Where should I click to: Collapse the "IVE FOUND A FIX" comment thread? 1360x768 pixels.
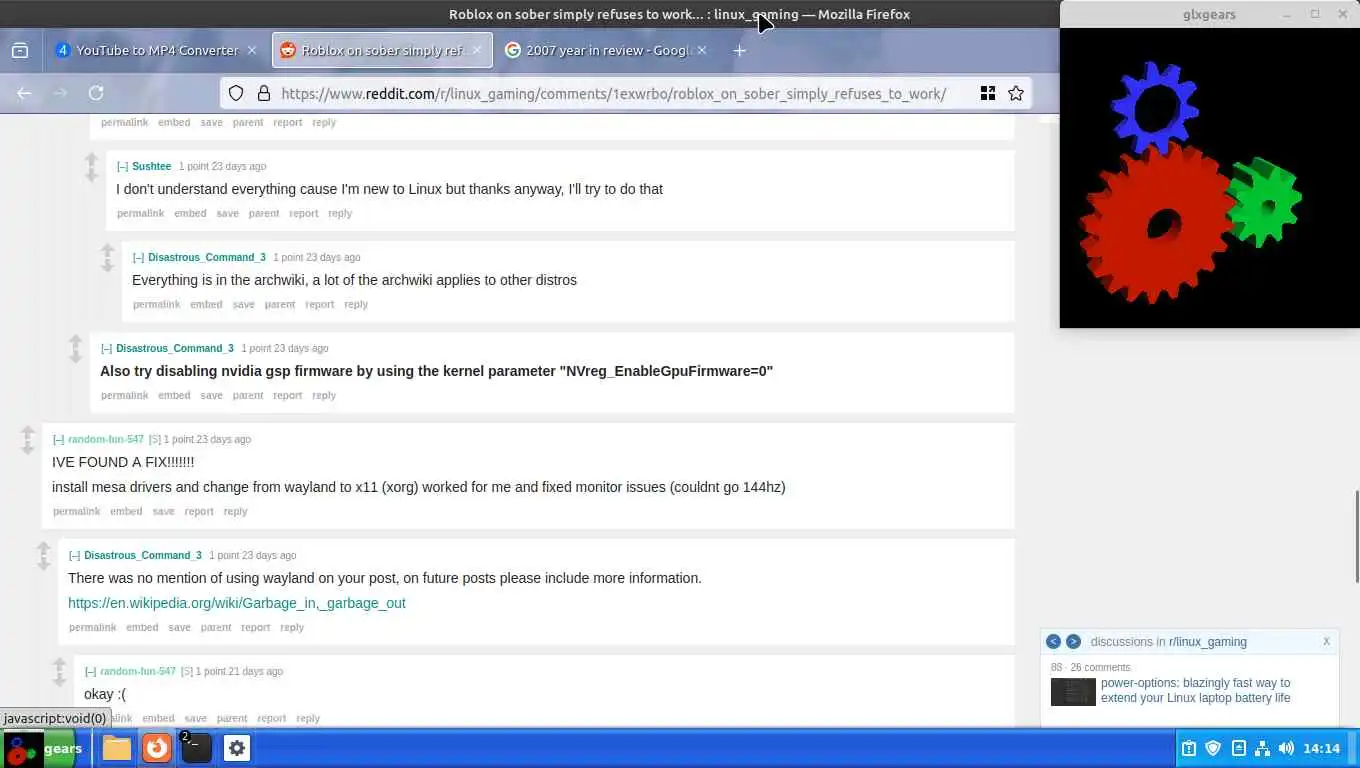(58, 440)
